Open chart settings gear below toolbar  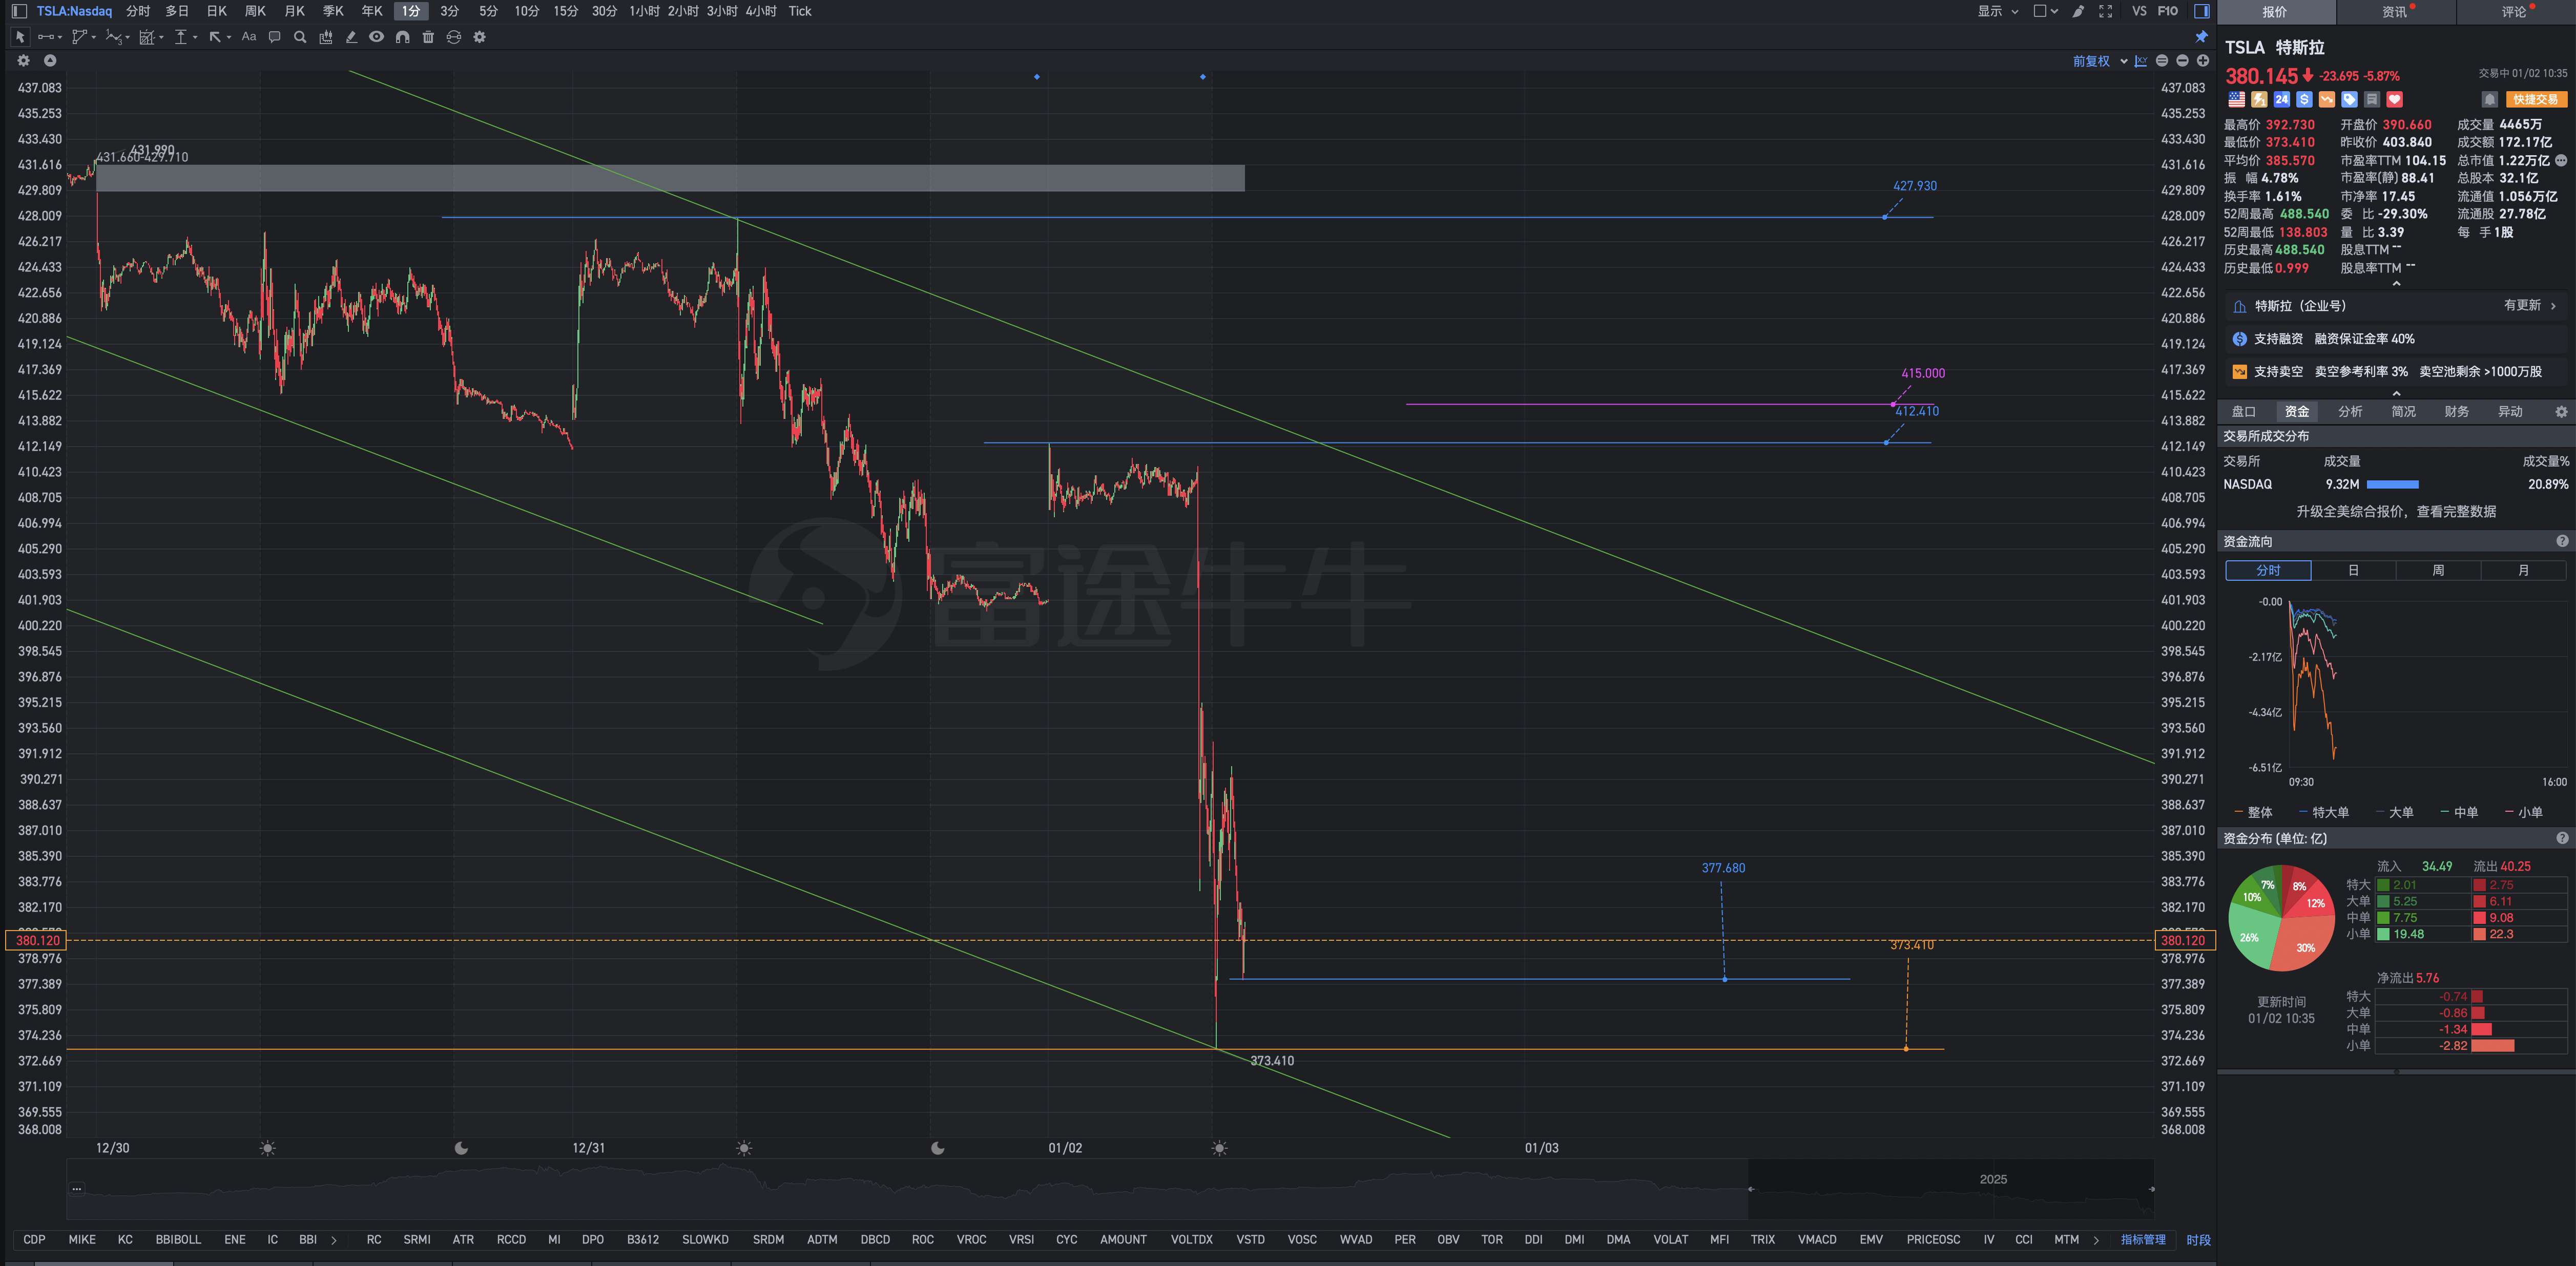point(24,61)
